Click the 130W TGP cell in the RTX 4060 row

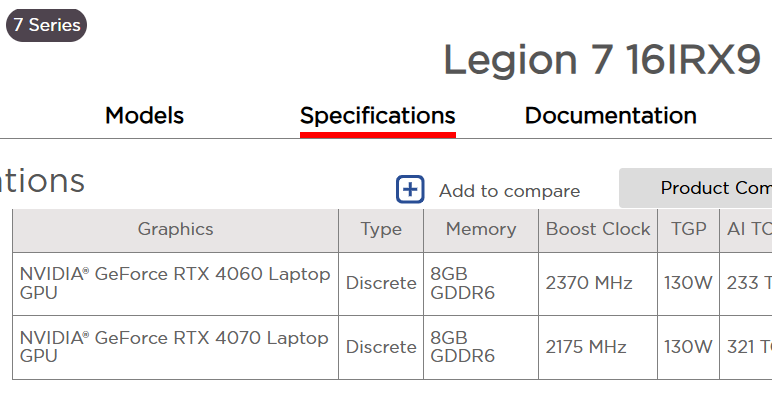pos(688,284)
